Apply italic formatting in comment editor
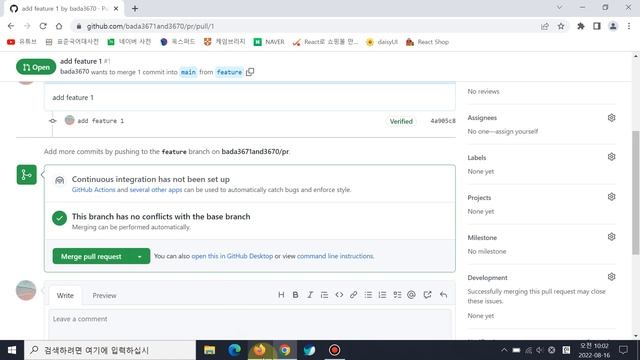Screen dimensions: 640x360 310,295
